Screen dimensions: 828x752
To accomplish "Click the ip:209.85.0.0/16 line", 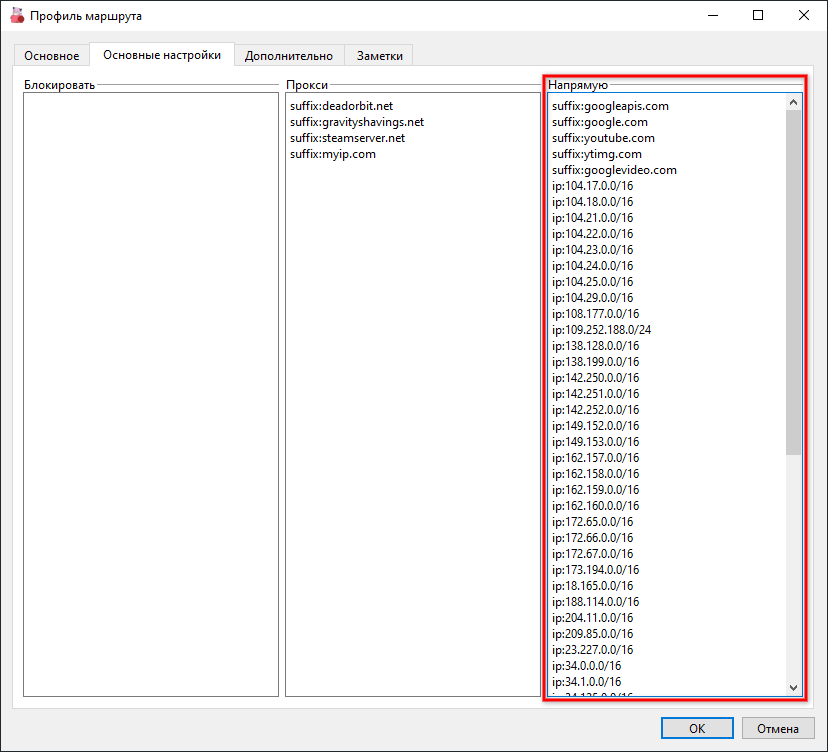I will 592,634.
